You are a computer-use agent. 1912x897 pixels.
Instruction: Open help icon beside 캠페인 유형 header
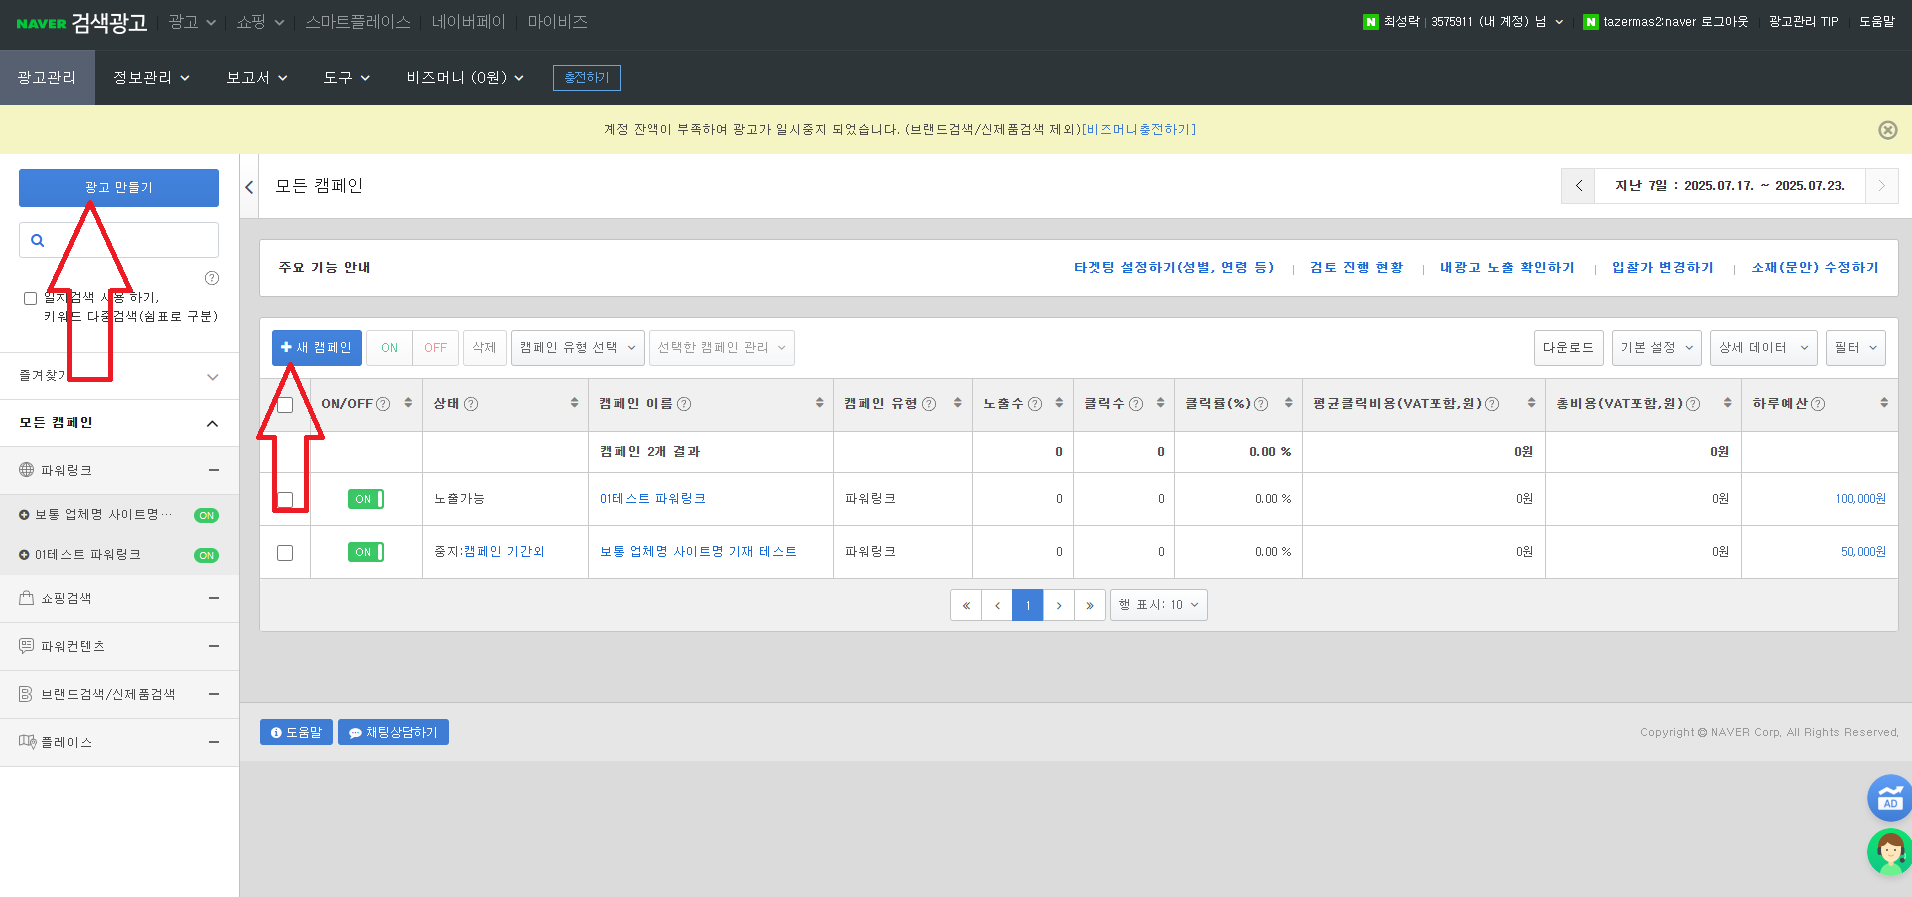pos(929,404)
